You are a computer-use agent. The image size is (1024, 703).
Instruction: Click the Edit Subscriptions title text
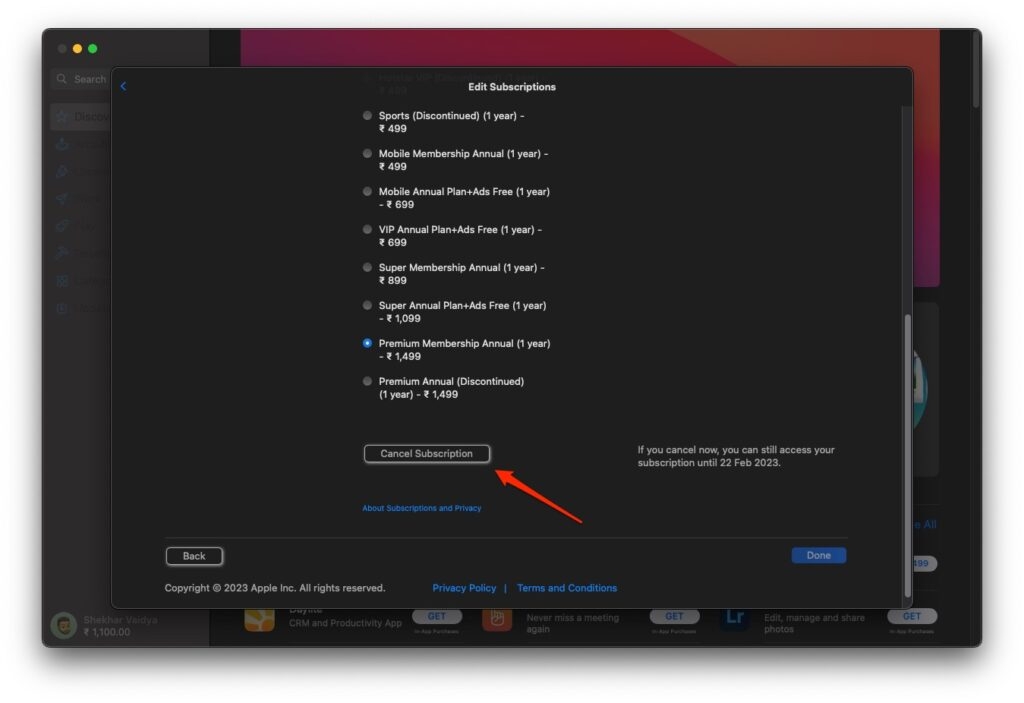coord(512,87)
